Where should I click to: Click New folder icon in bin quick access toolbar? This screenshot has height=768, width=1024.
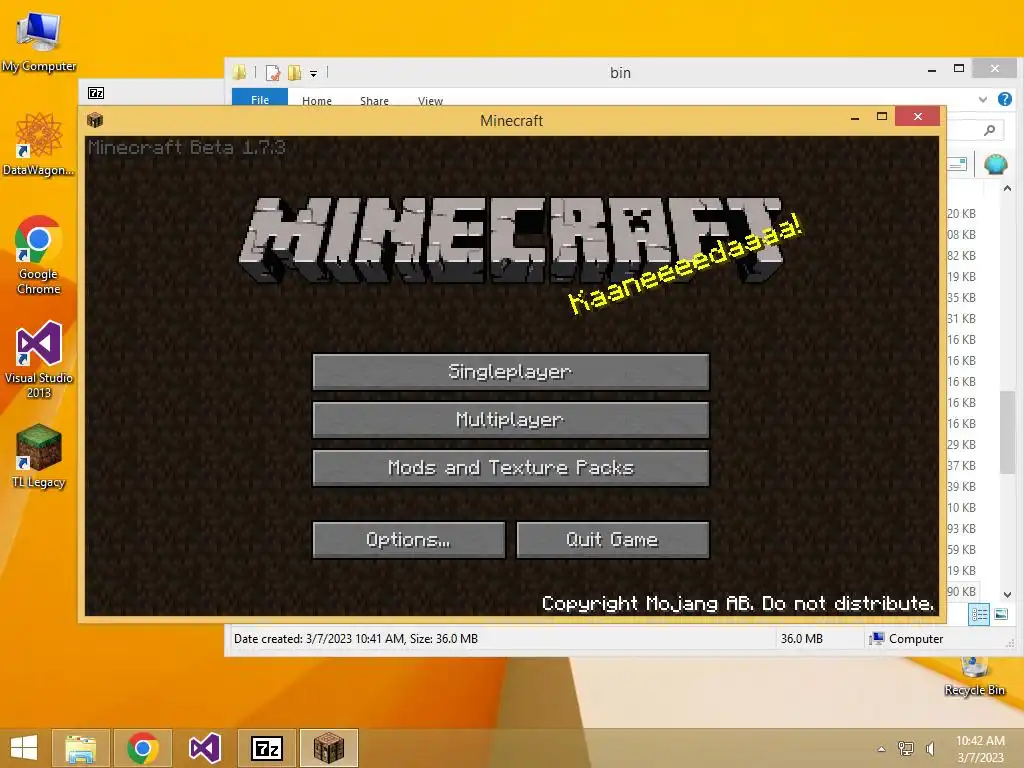[295, 72]
